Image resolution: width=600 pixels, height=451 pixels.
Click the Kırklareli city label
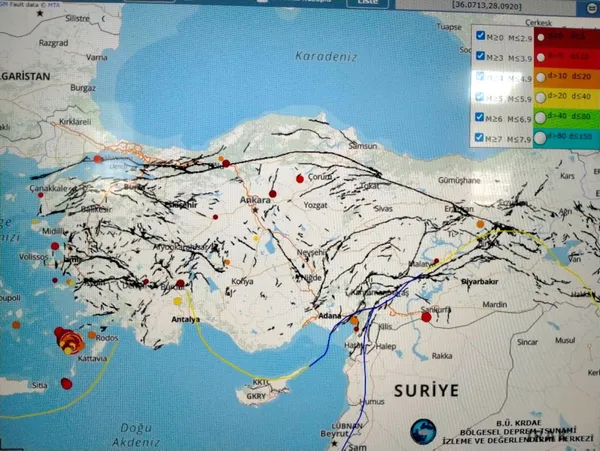pos(75,122)
